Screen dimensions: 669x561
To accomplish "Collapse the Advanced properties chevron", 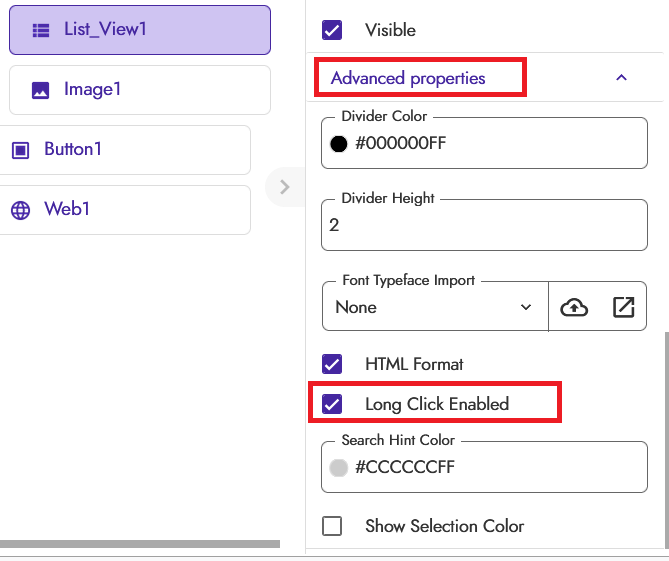I will [x=621, y=78].
